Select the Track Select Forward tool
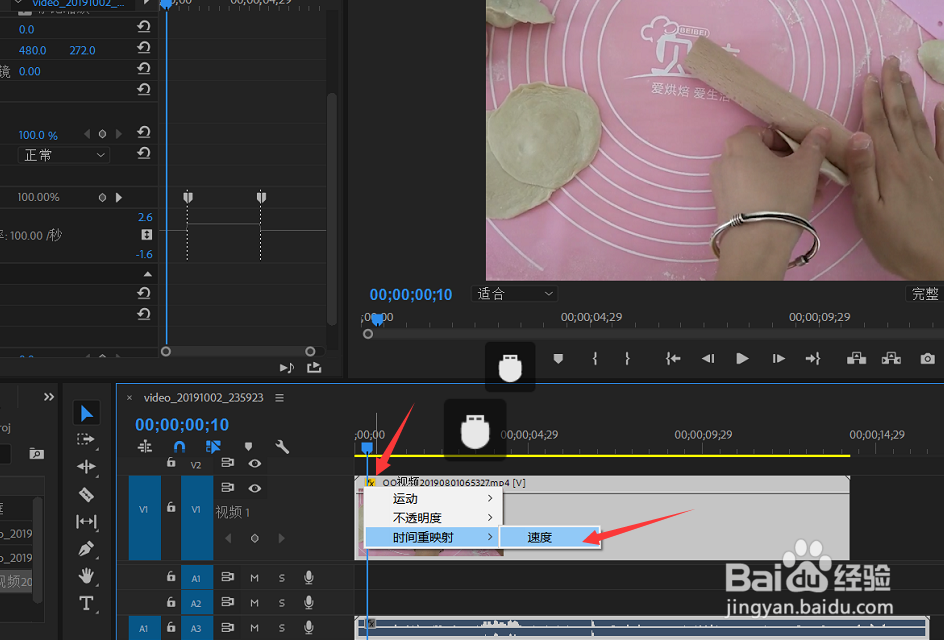This screenshot has width=944, height=640. click(x=86, y=440)
